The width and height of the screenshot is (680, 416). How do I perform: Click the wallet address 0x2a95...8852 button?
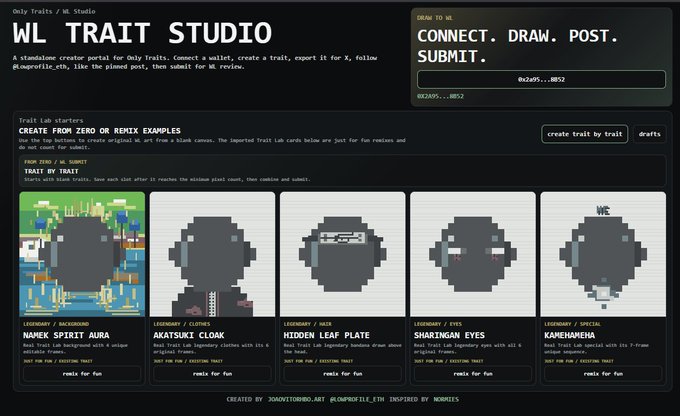[541, 79]
